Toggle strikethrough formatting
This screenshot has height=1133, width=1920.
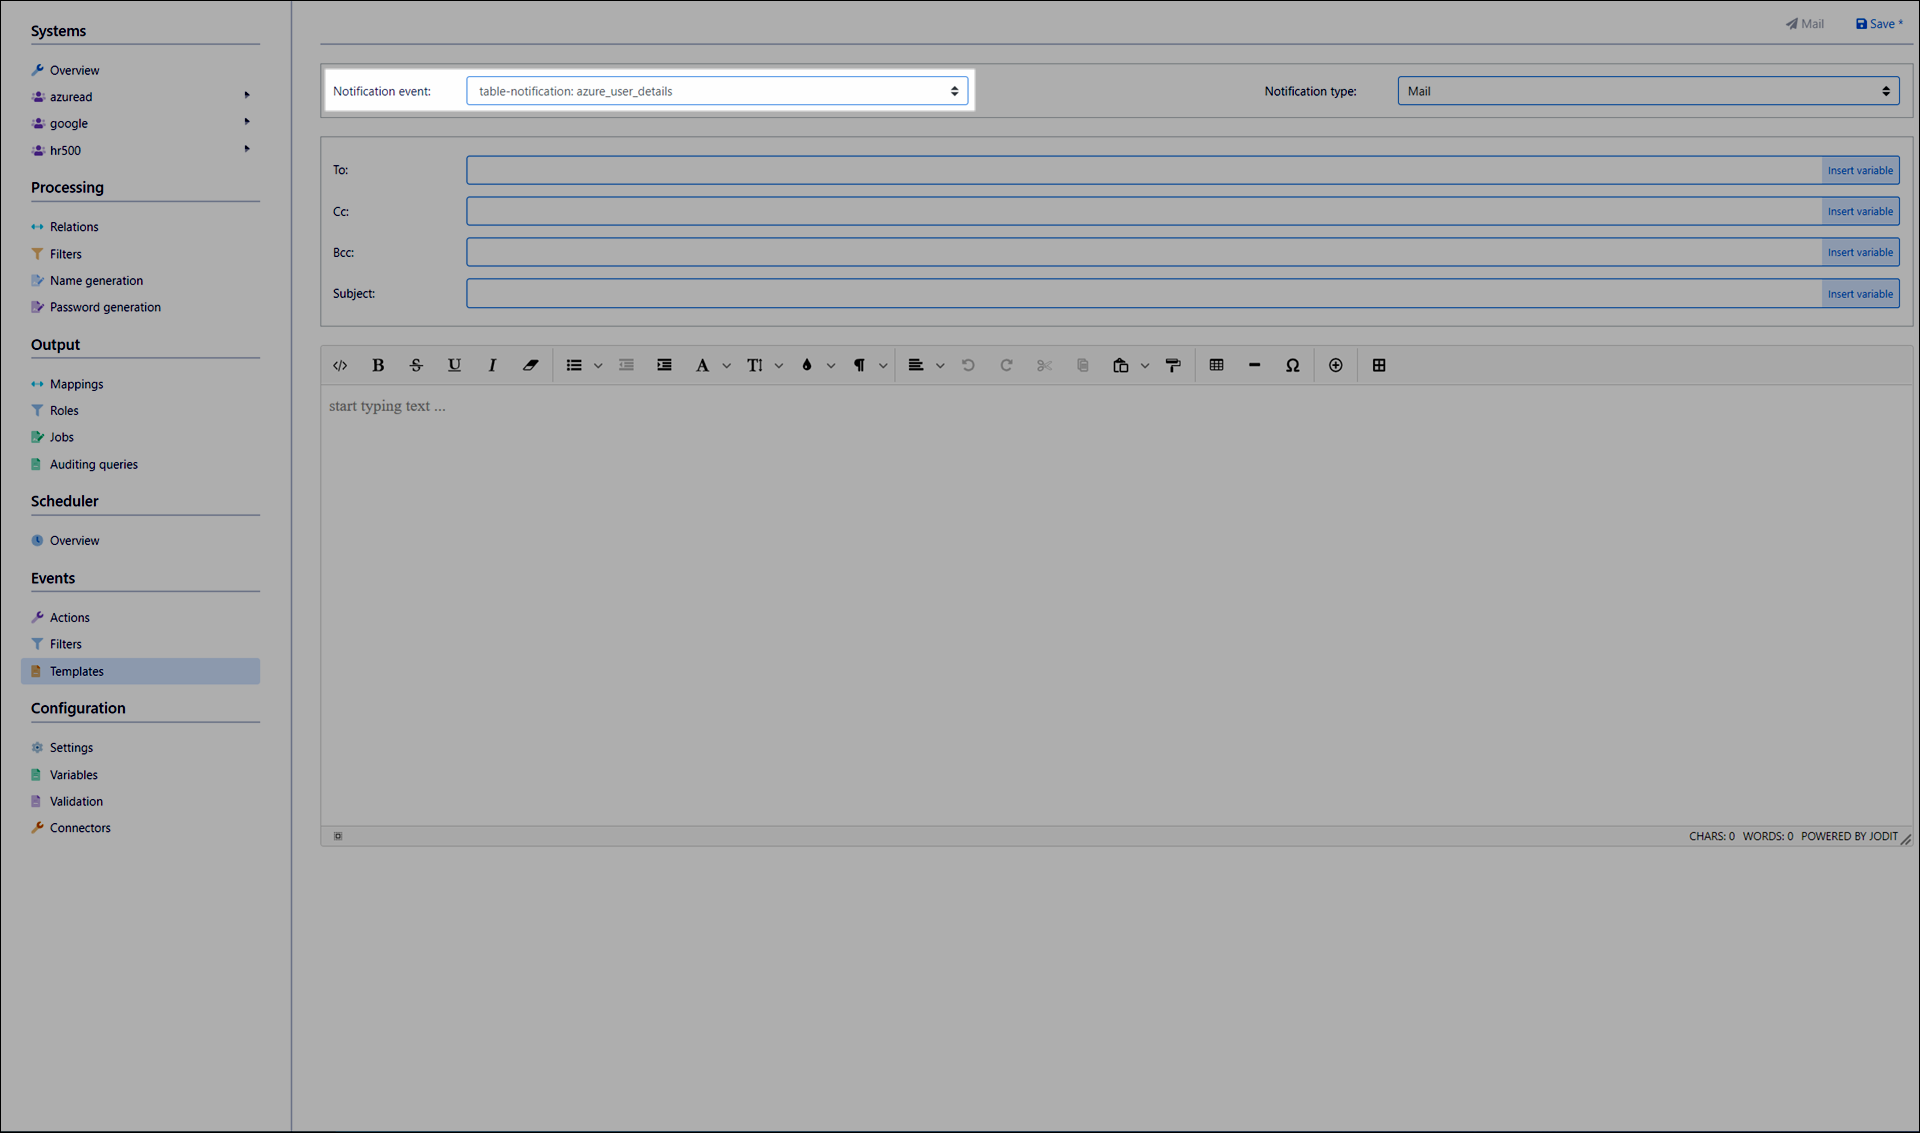pos(416,366)
